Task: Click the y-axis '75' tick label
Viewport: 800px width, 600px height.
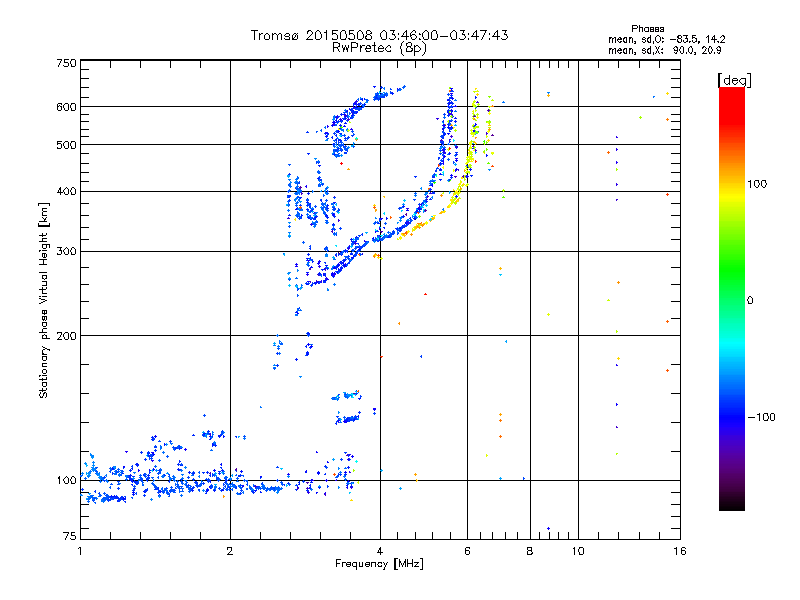Action: (70, 536)
